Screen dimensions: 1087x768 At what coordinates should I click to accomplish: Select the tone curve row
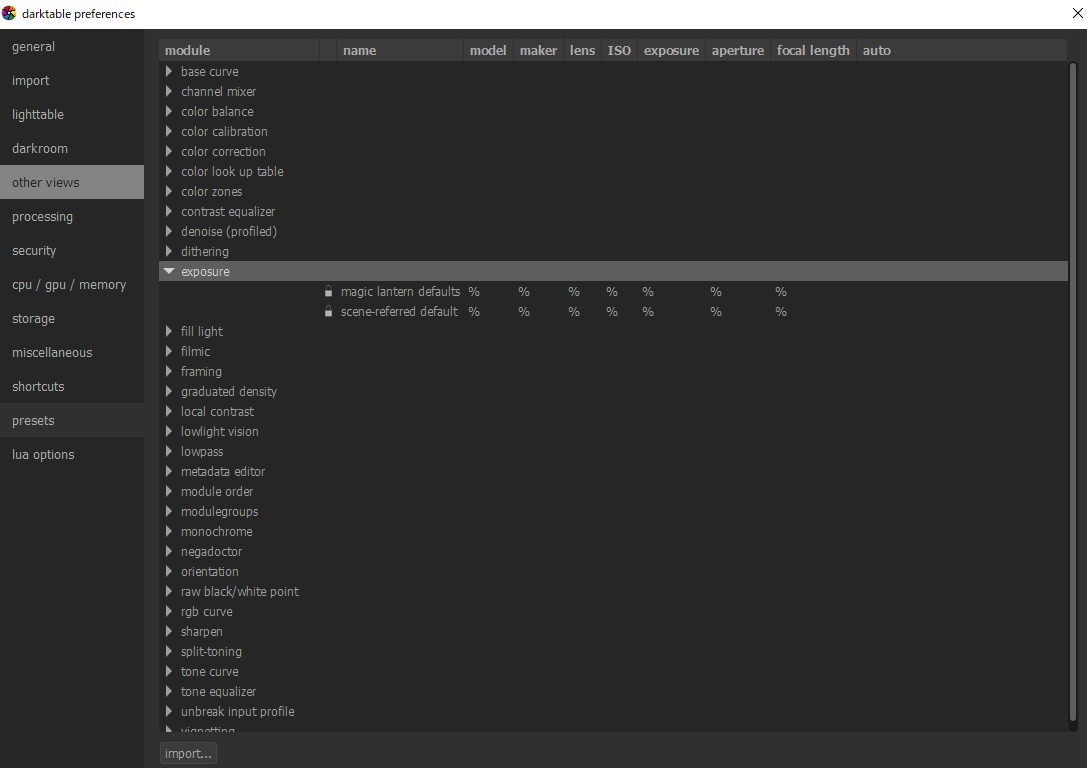[614, 672]
